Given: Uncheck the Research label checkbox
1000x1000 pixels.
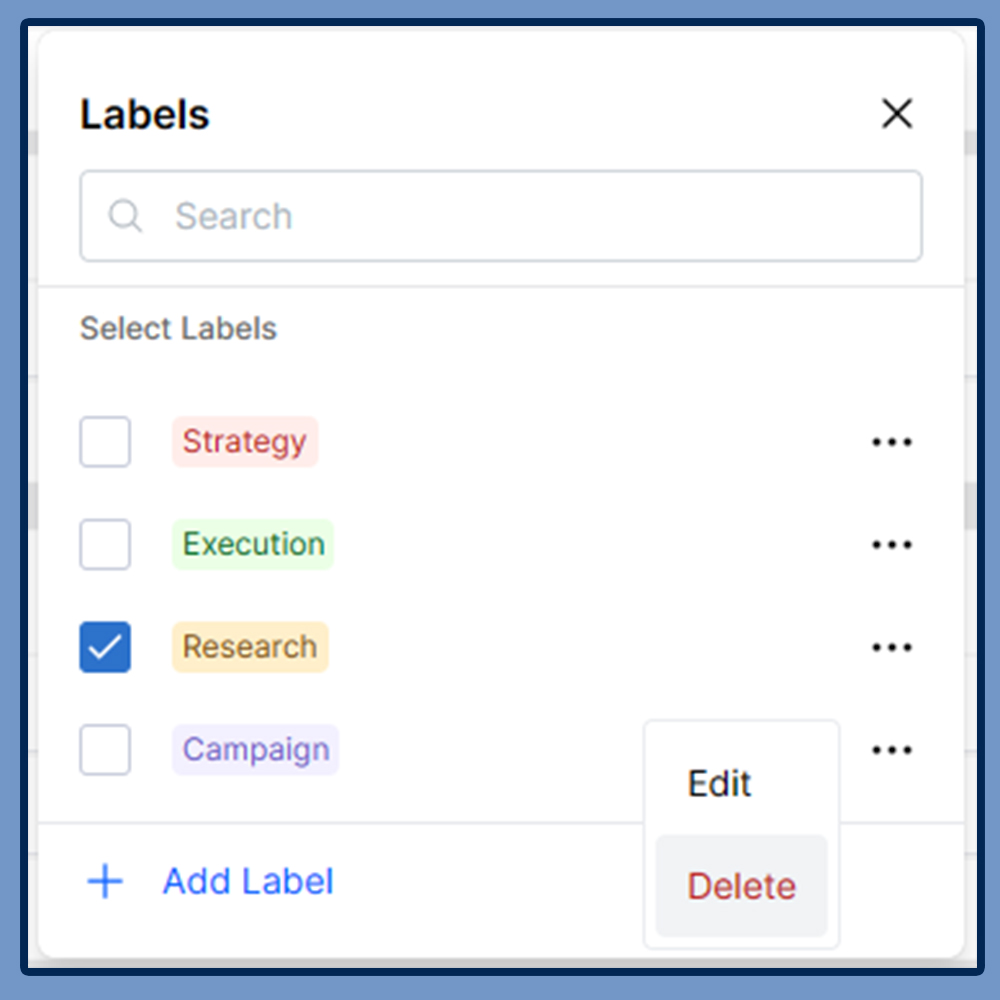Looking at the screenshot, I should click(105, 648).
